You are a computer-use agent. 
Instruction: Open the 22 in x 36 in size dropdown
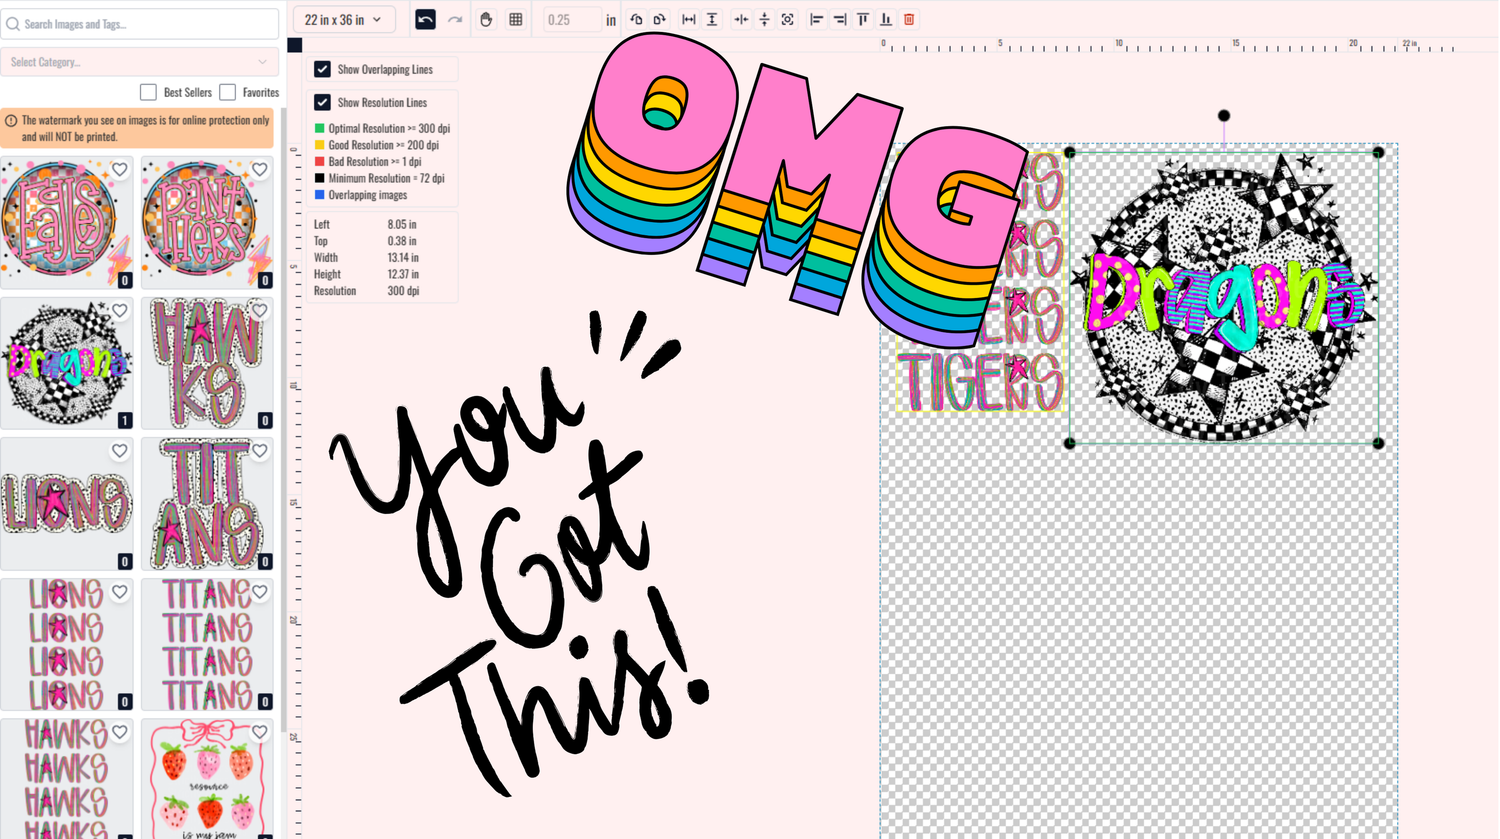(x=343, y=20)
